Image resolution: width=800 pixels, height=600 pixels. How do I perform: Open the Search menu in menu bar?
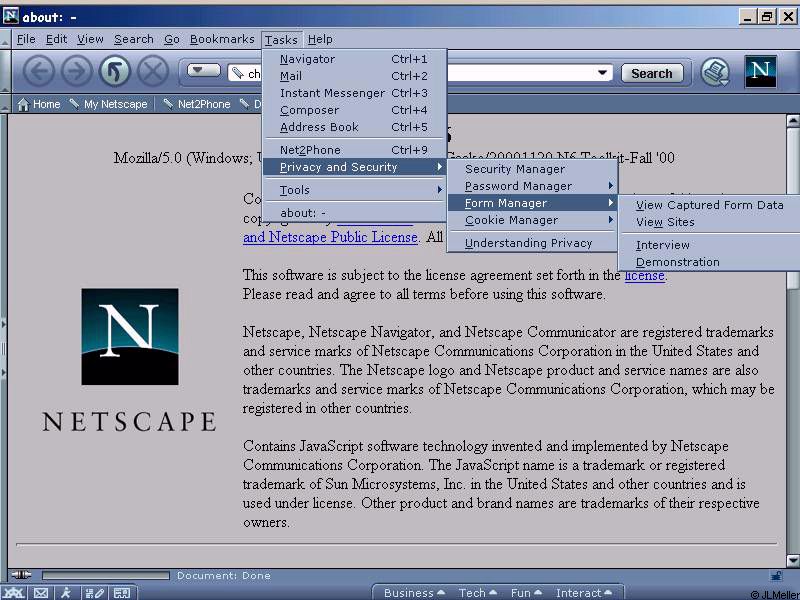(134, 39)
